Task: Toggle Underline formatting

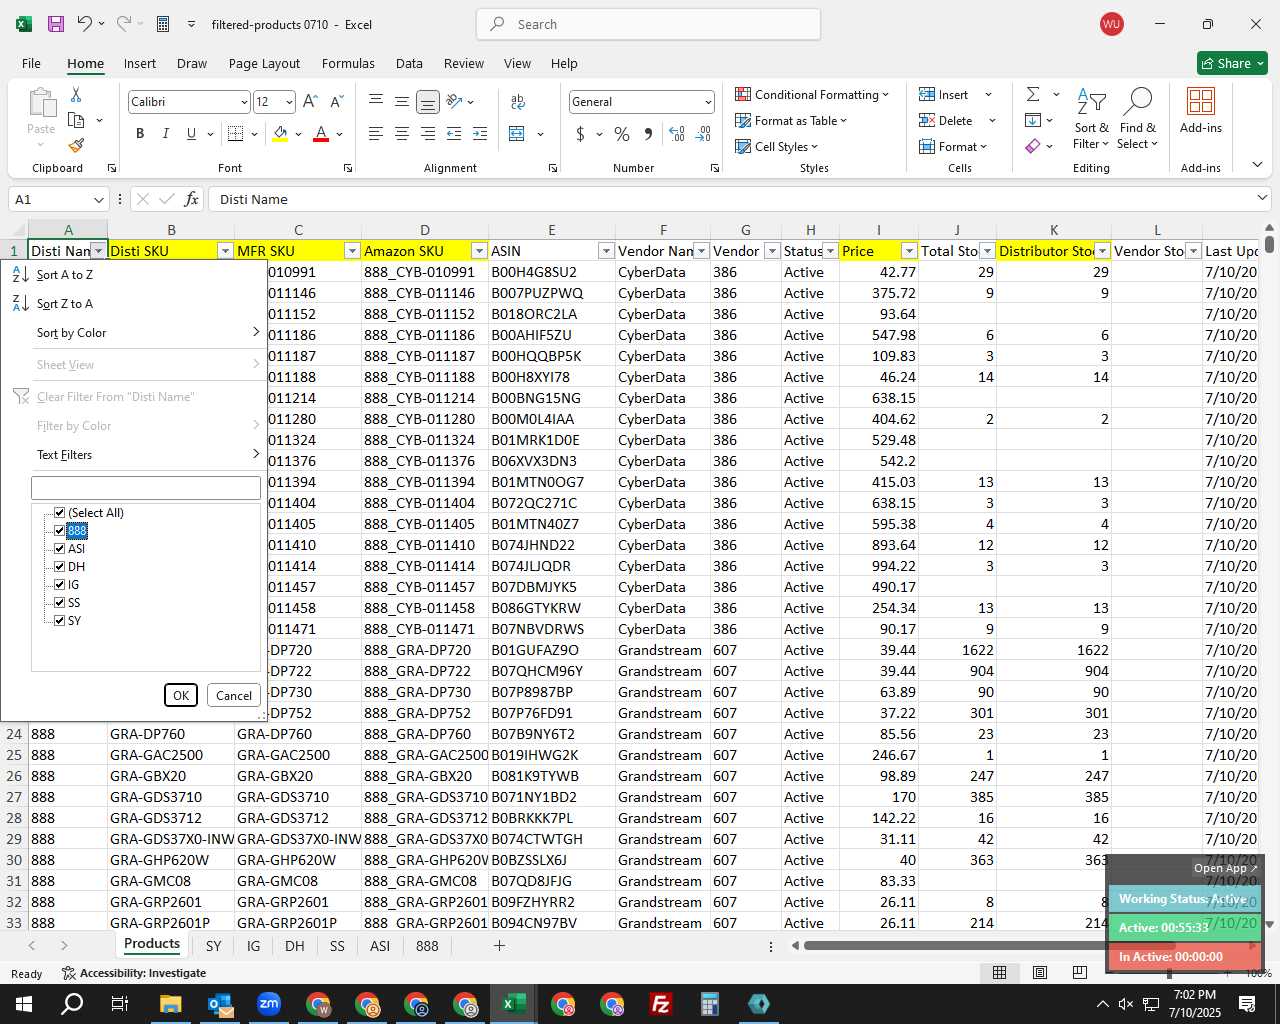Action: (191, 134)
